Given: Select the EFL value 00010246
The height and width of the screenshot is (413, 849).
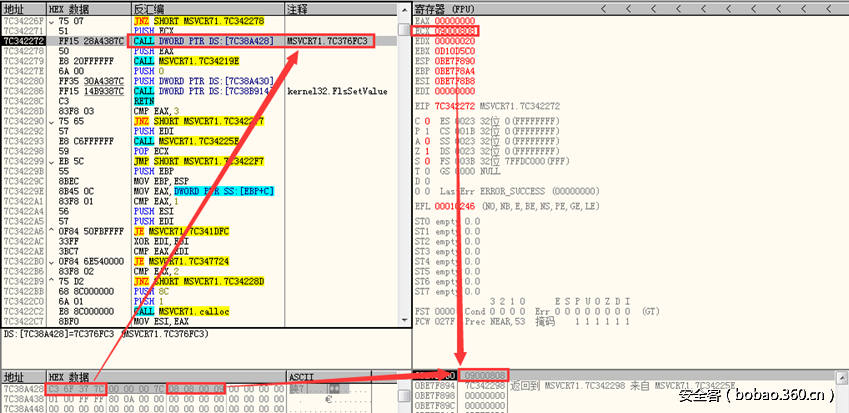Looking at the screenshot, I should pyautogui.click(x=456, y=206).
